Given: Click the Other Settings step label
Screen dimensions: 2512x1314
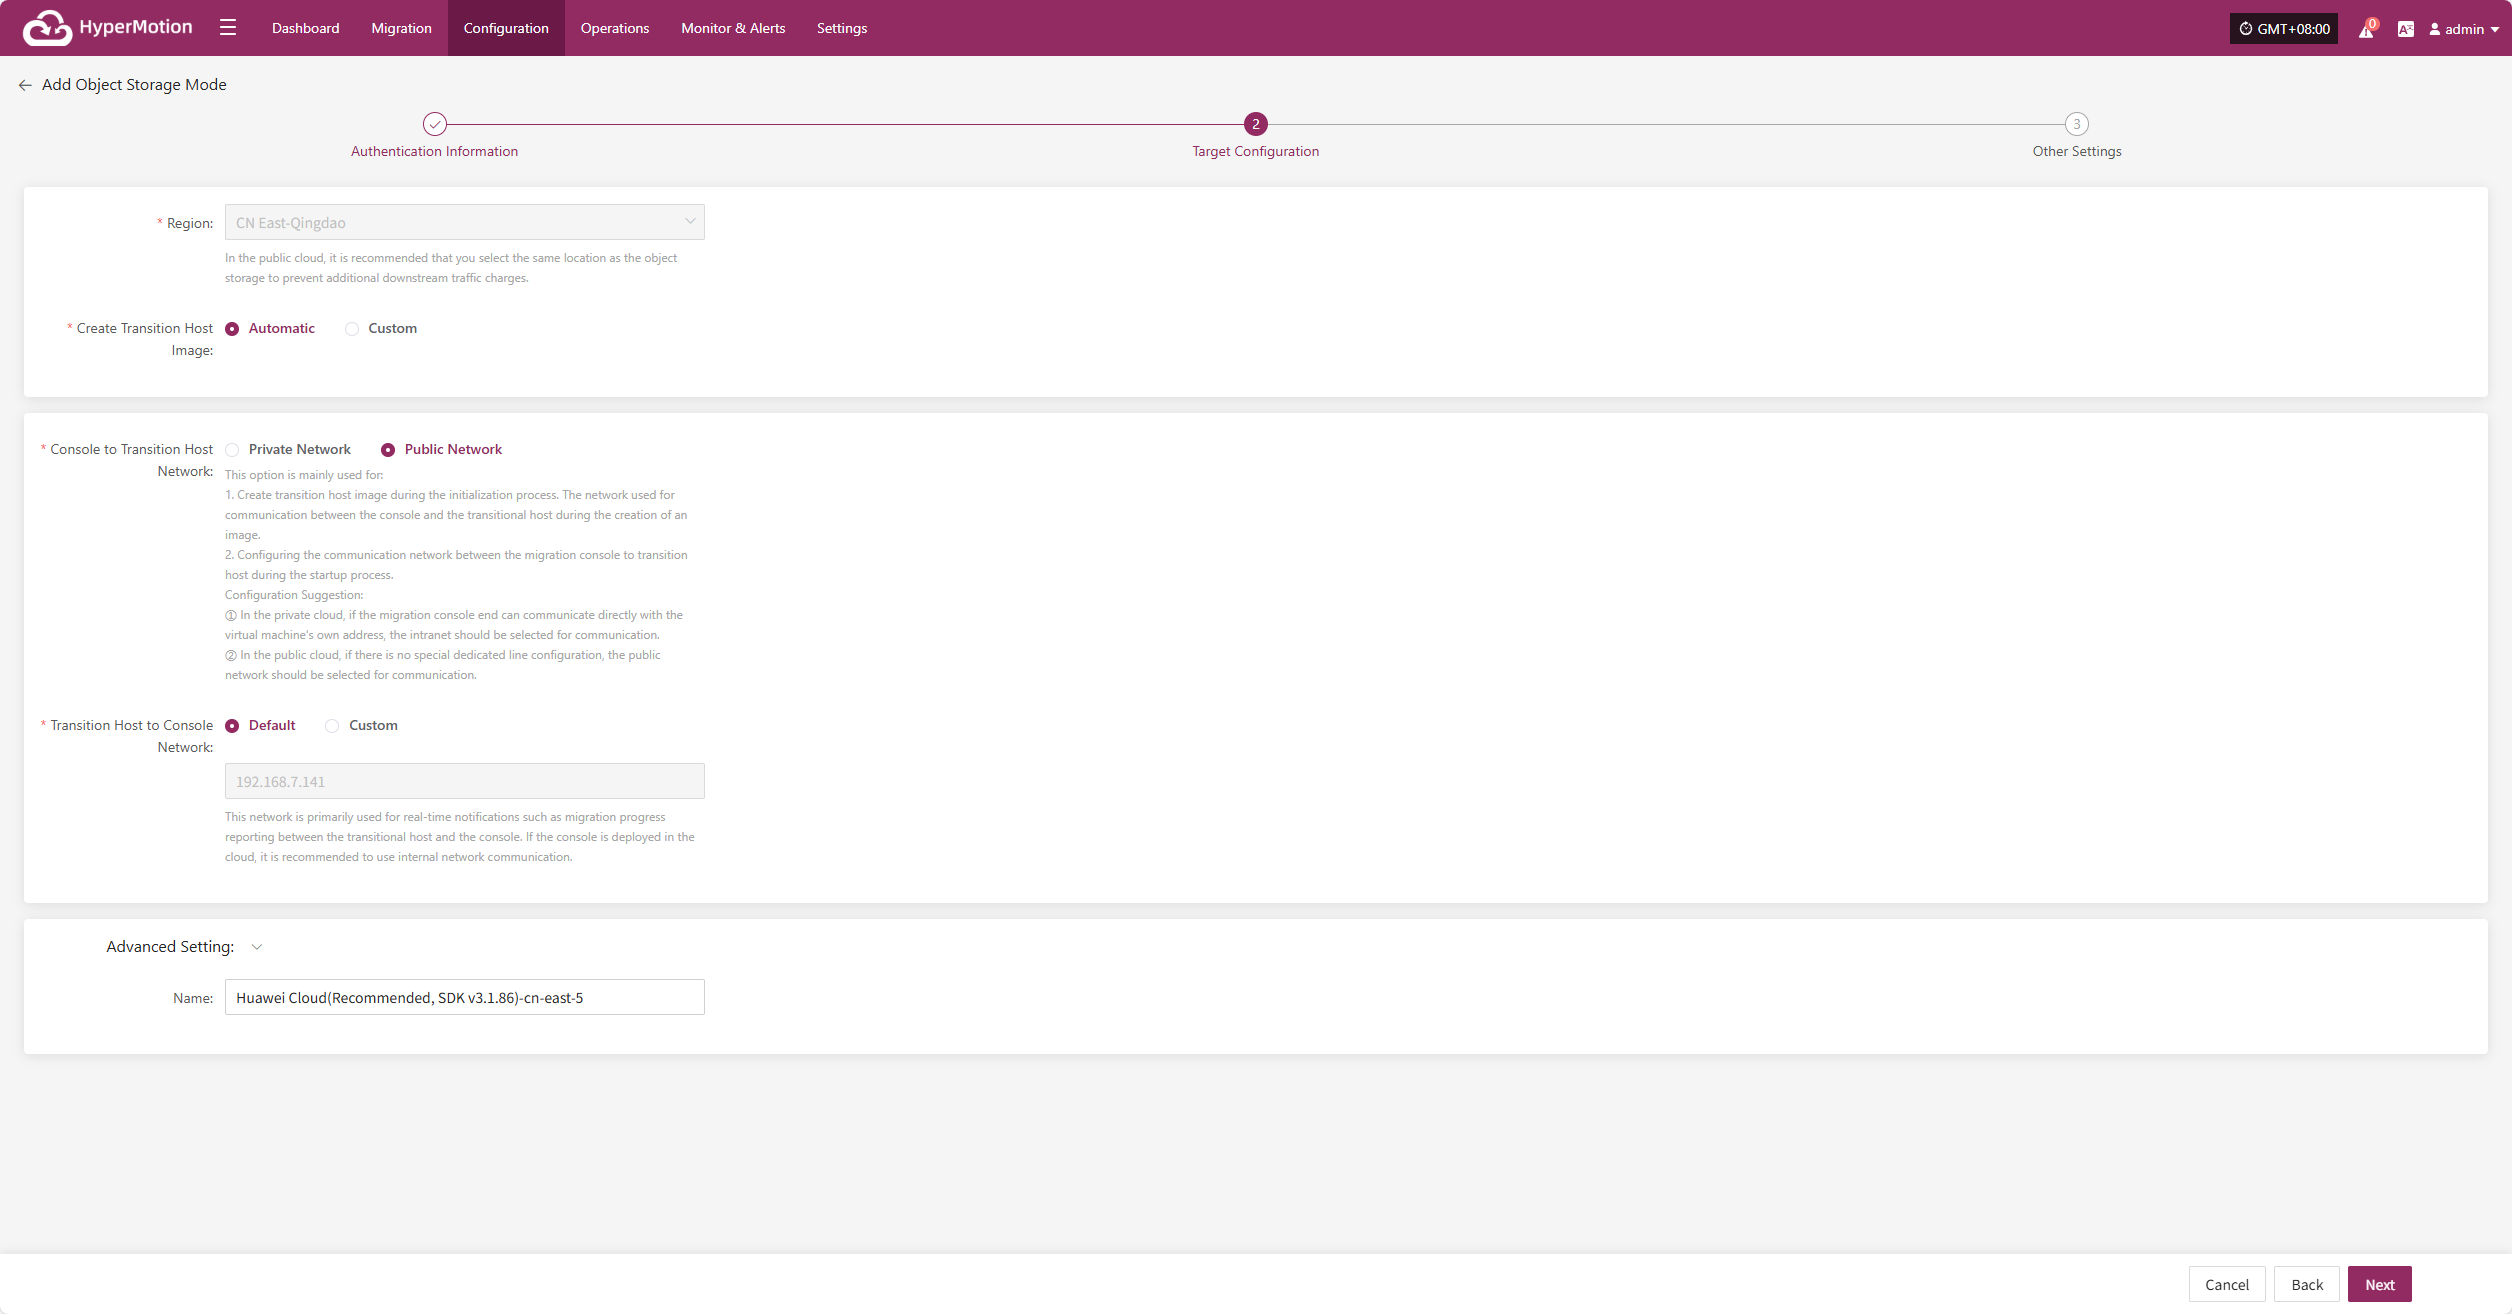Looking at the screenshot, I should click(2077, 151).
